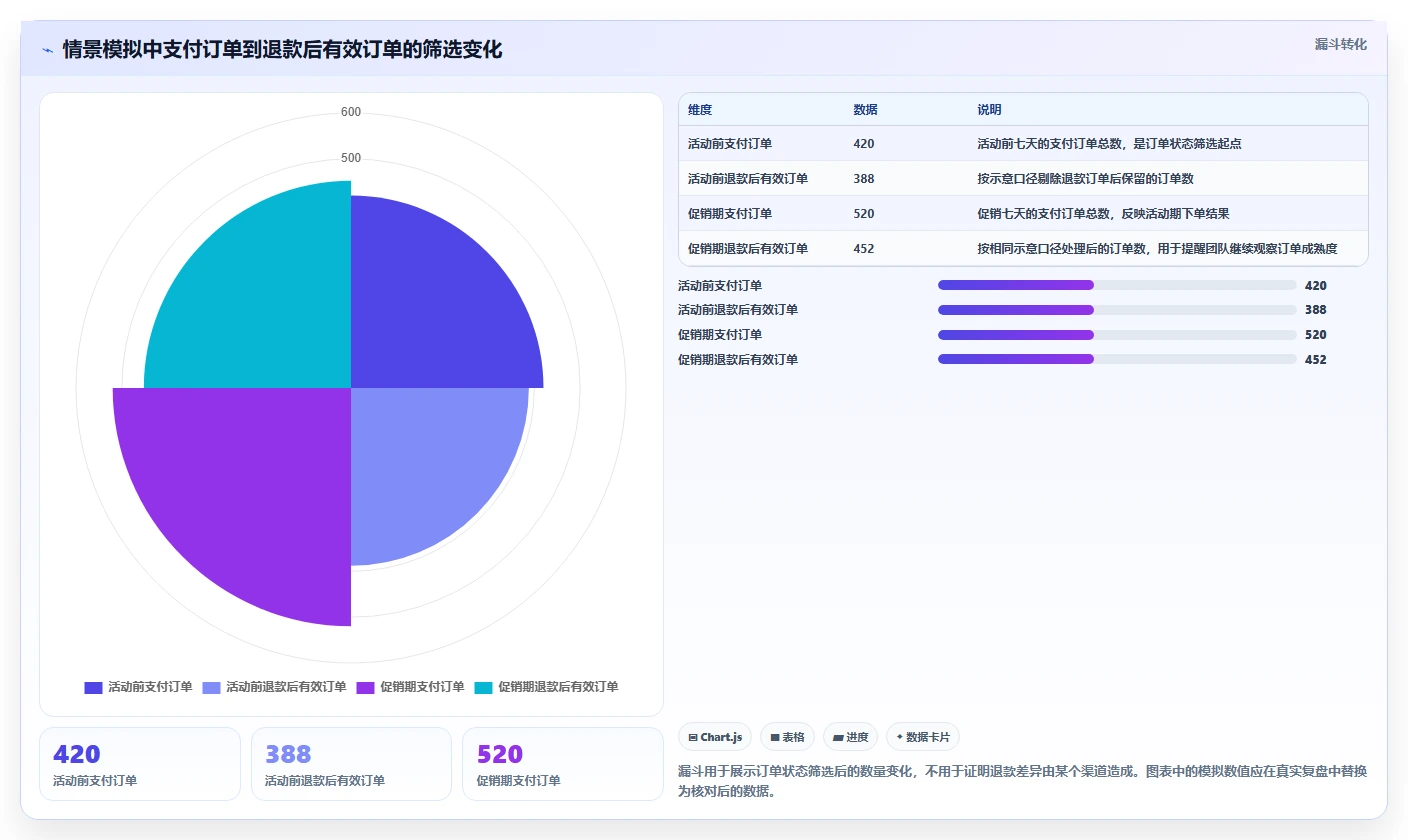Click the 500 axis tick label

click(x=351, y=158)
